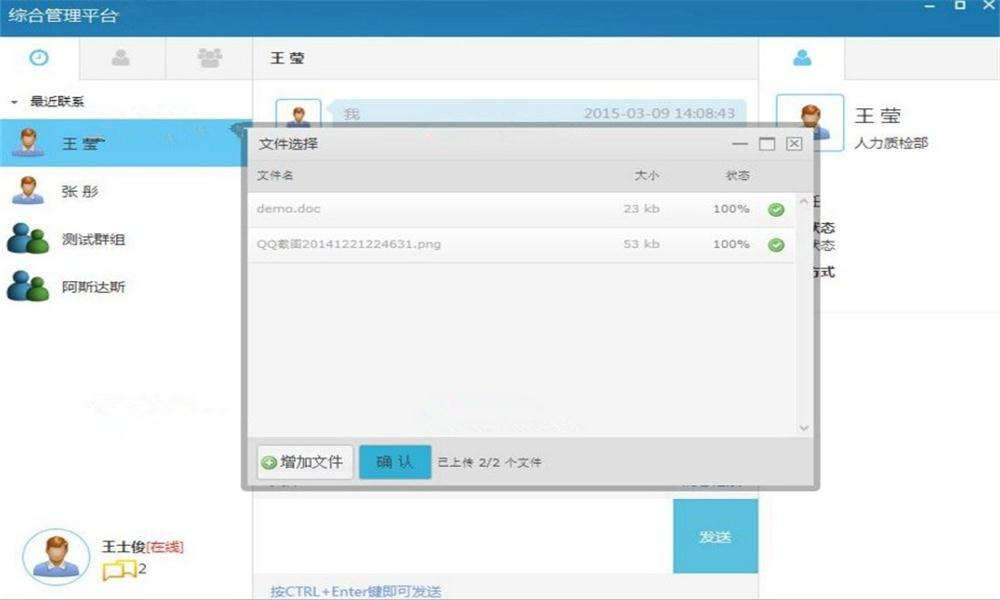
Task: Click 王士俊's profile avatar at bottom left
Action: click(x=56, y=557)
